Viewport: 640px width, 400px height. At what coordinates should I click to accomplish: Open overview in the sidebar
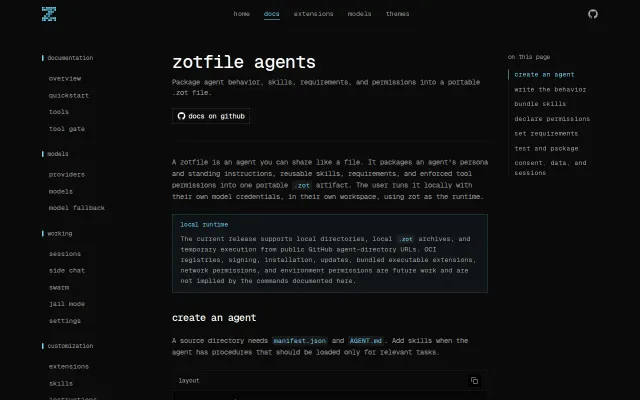tap(65, 78)
